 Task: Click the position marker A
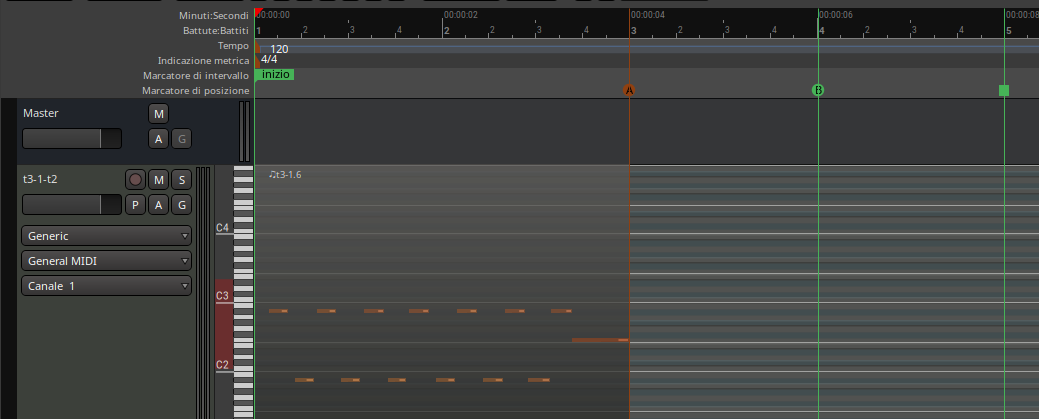coord(629,90)
